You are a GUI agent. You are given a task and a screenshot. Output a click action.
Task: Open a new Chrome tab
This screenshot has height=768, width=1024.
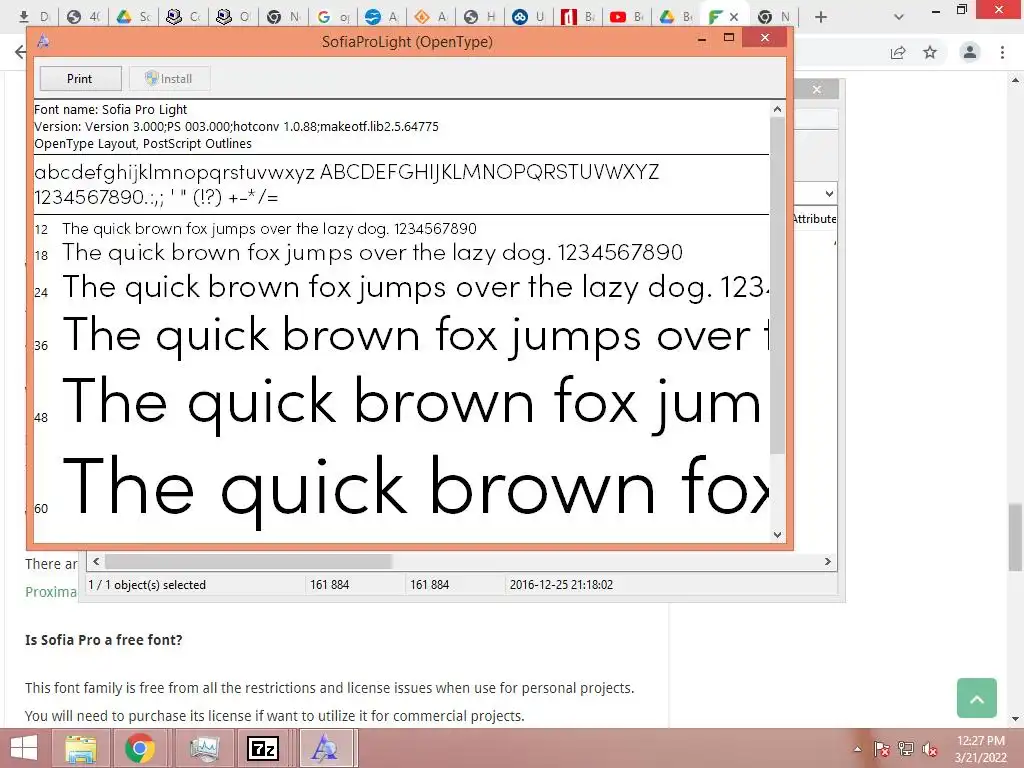point(821,17)
